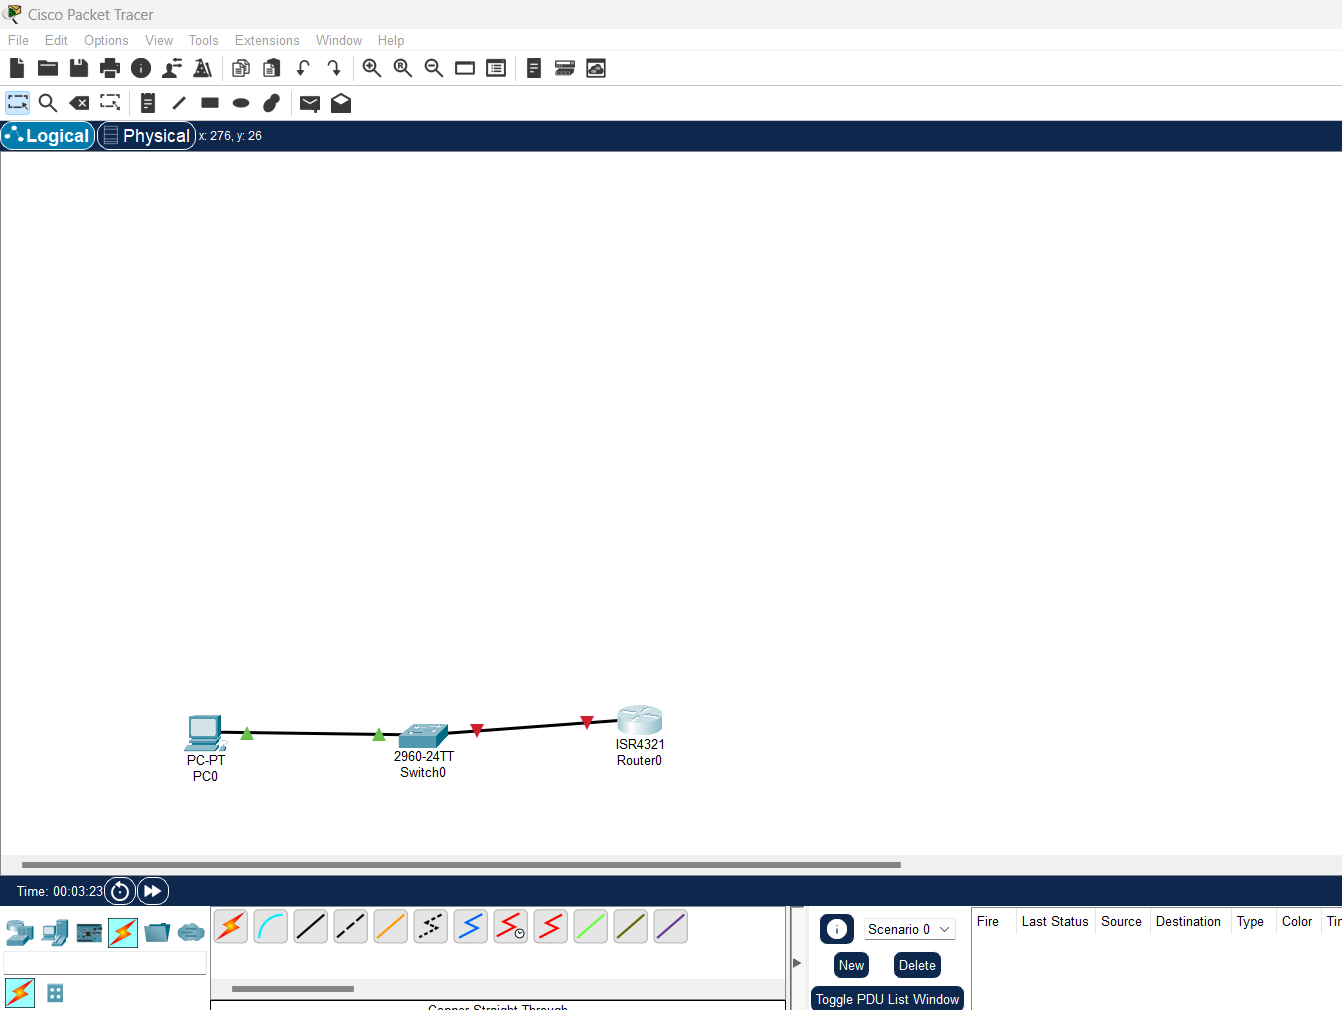The image size is (1342, 1010).
Task: Zoom in on the workspace
Action: (372, 68)
